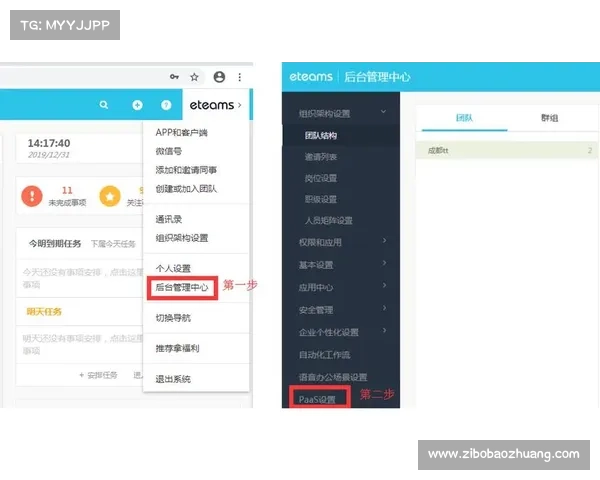Viewport: 600px width, 480px height.
Task: Open 邀请列表 in the admin sidebar
Action: (321, 157)
